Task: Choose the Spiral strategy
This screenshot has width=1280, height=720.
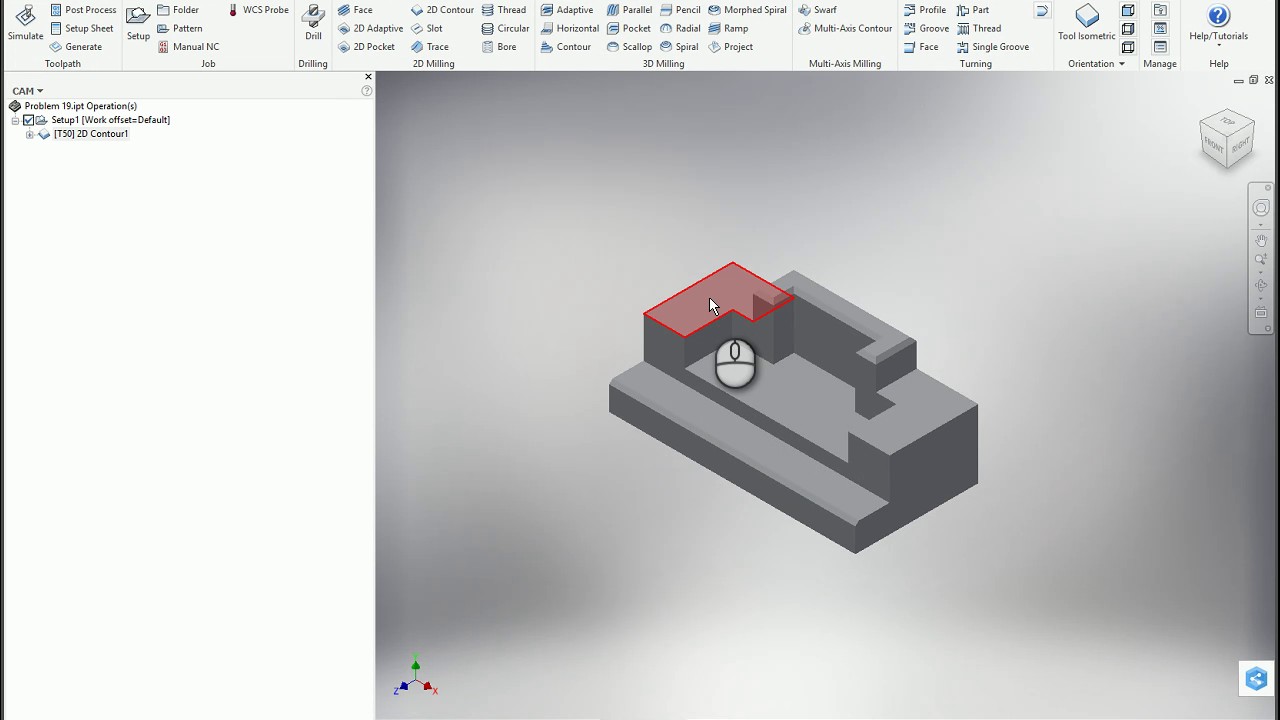Action: 679,47
